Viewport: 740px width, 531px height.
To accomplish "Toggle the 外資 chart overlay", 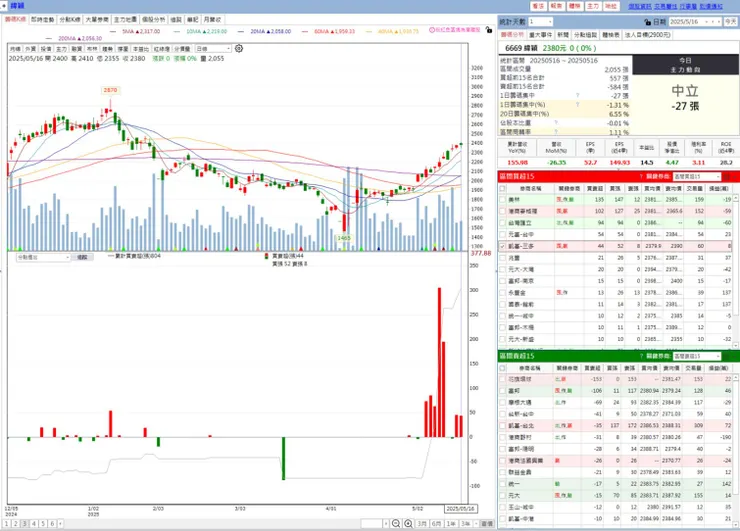I will click(30, 49).
